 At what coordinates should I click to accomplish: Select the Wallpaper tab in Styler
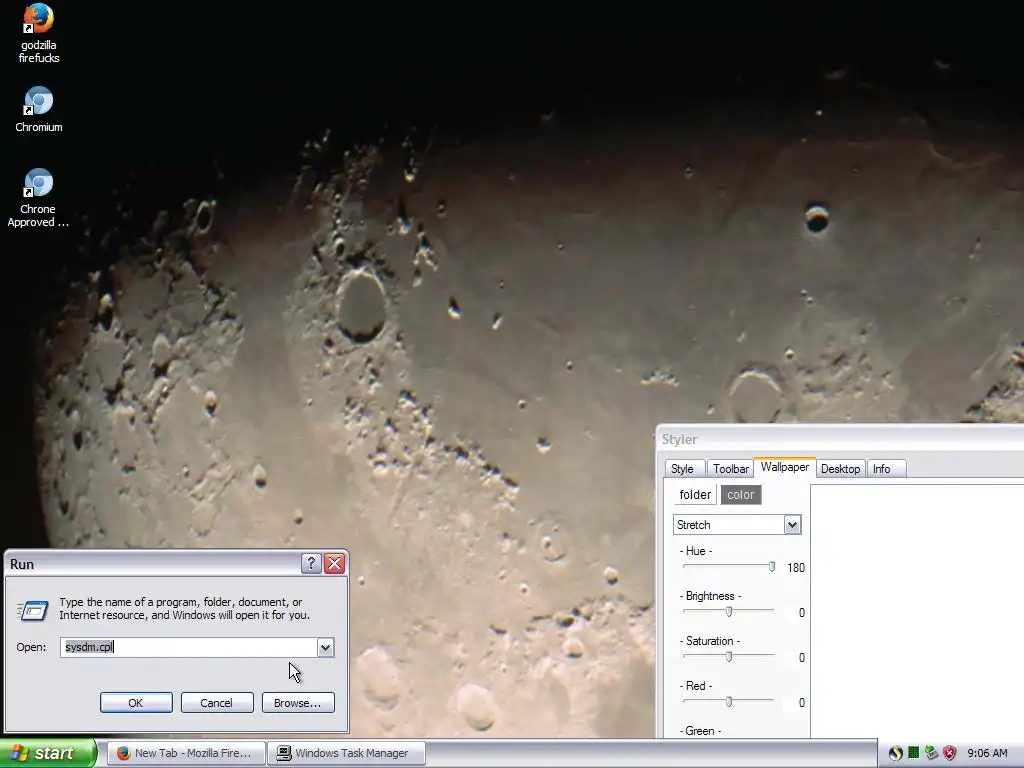click(x=784, y=467)
